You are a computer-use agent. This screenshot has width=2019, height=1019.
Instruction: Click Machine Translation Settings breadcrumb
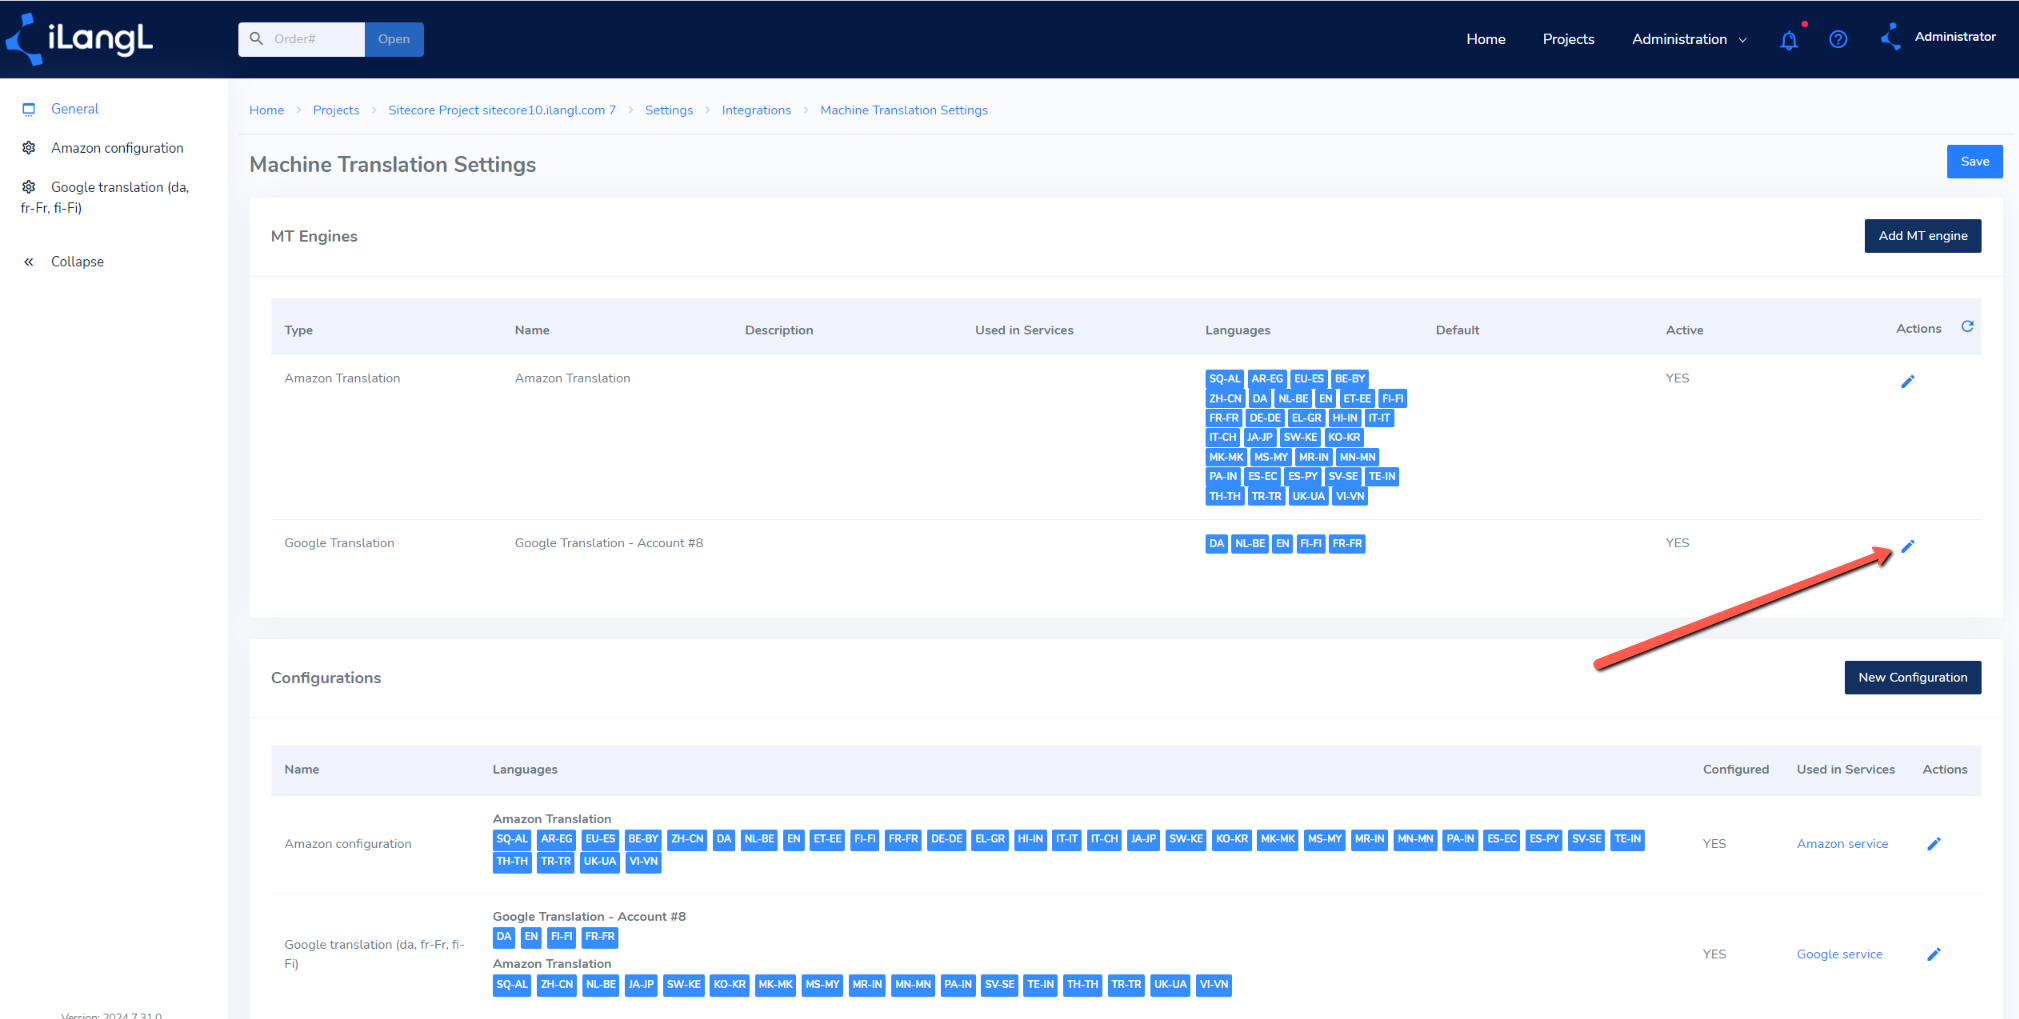click(904, 110)
